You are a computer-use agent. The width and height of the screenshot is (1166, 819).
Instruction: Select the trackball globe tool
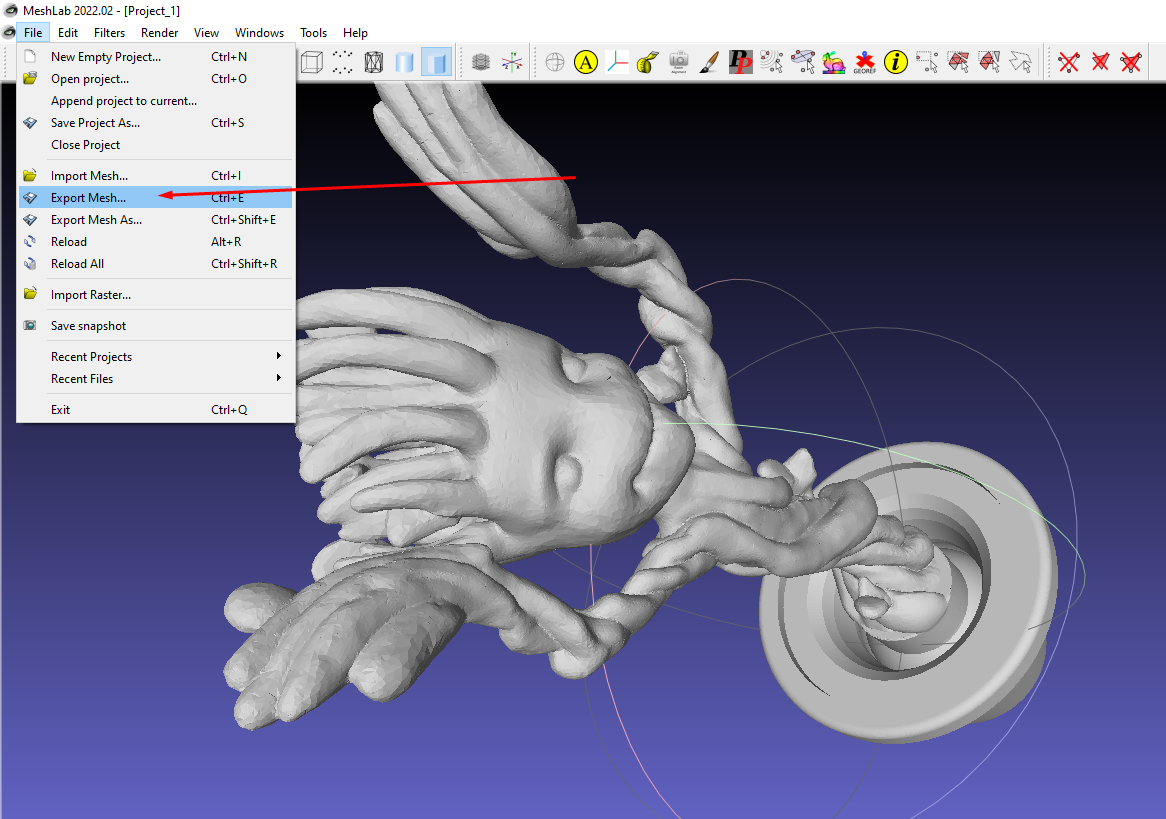point(555,62)
